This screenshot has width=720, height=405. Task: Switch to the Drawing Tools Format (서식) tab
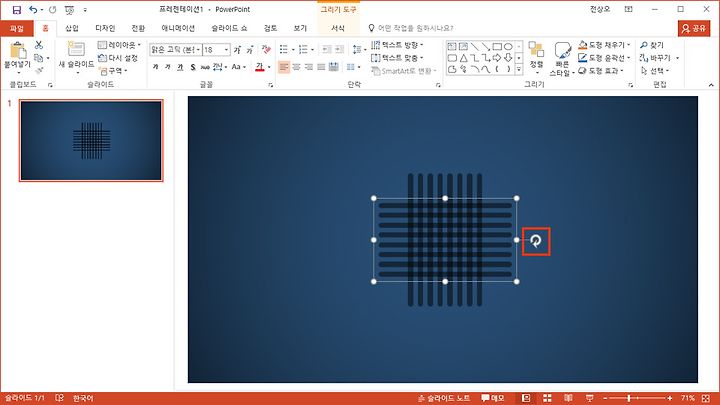click(338, 28)
